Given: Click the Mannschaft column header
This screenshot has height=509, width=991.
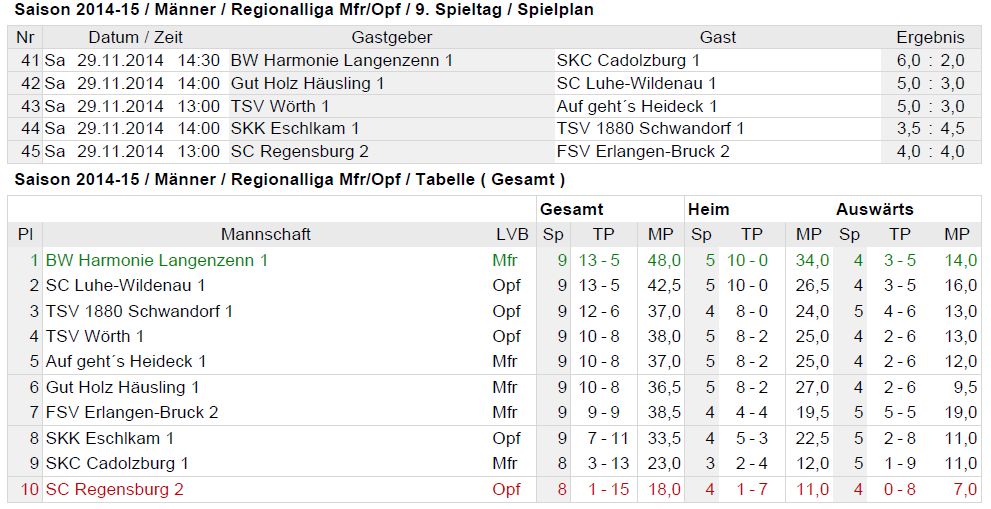Looking at the screenshot, I should (265, 235).
